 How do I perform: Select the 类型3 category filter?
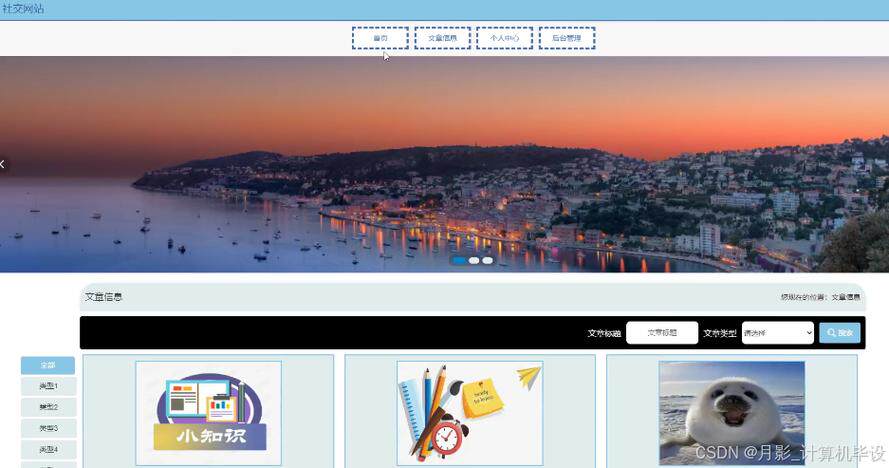(49, 428)
